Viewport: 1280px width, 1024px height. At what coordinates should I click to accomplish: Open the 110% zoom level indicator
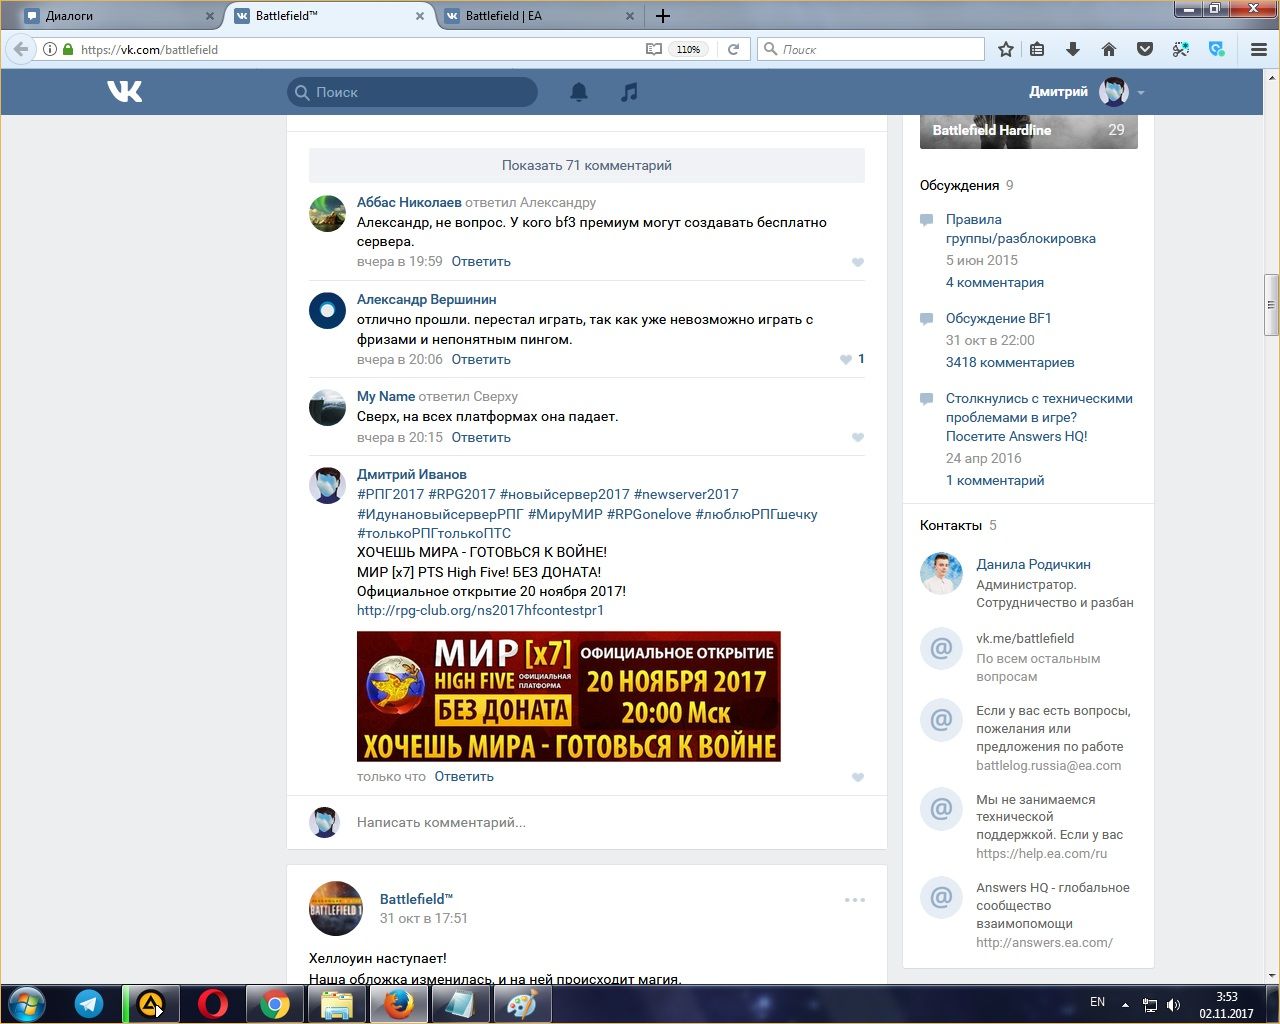point(688,49)
